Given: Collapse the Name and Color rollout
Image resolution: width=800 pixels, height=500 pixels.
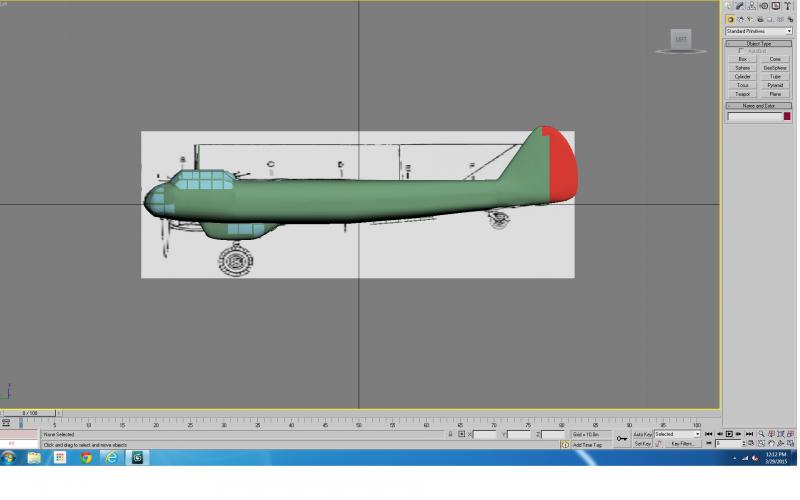Looking at the screenshot, I should (x=759, y=106).
